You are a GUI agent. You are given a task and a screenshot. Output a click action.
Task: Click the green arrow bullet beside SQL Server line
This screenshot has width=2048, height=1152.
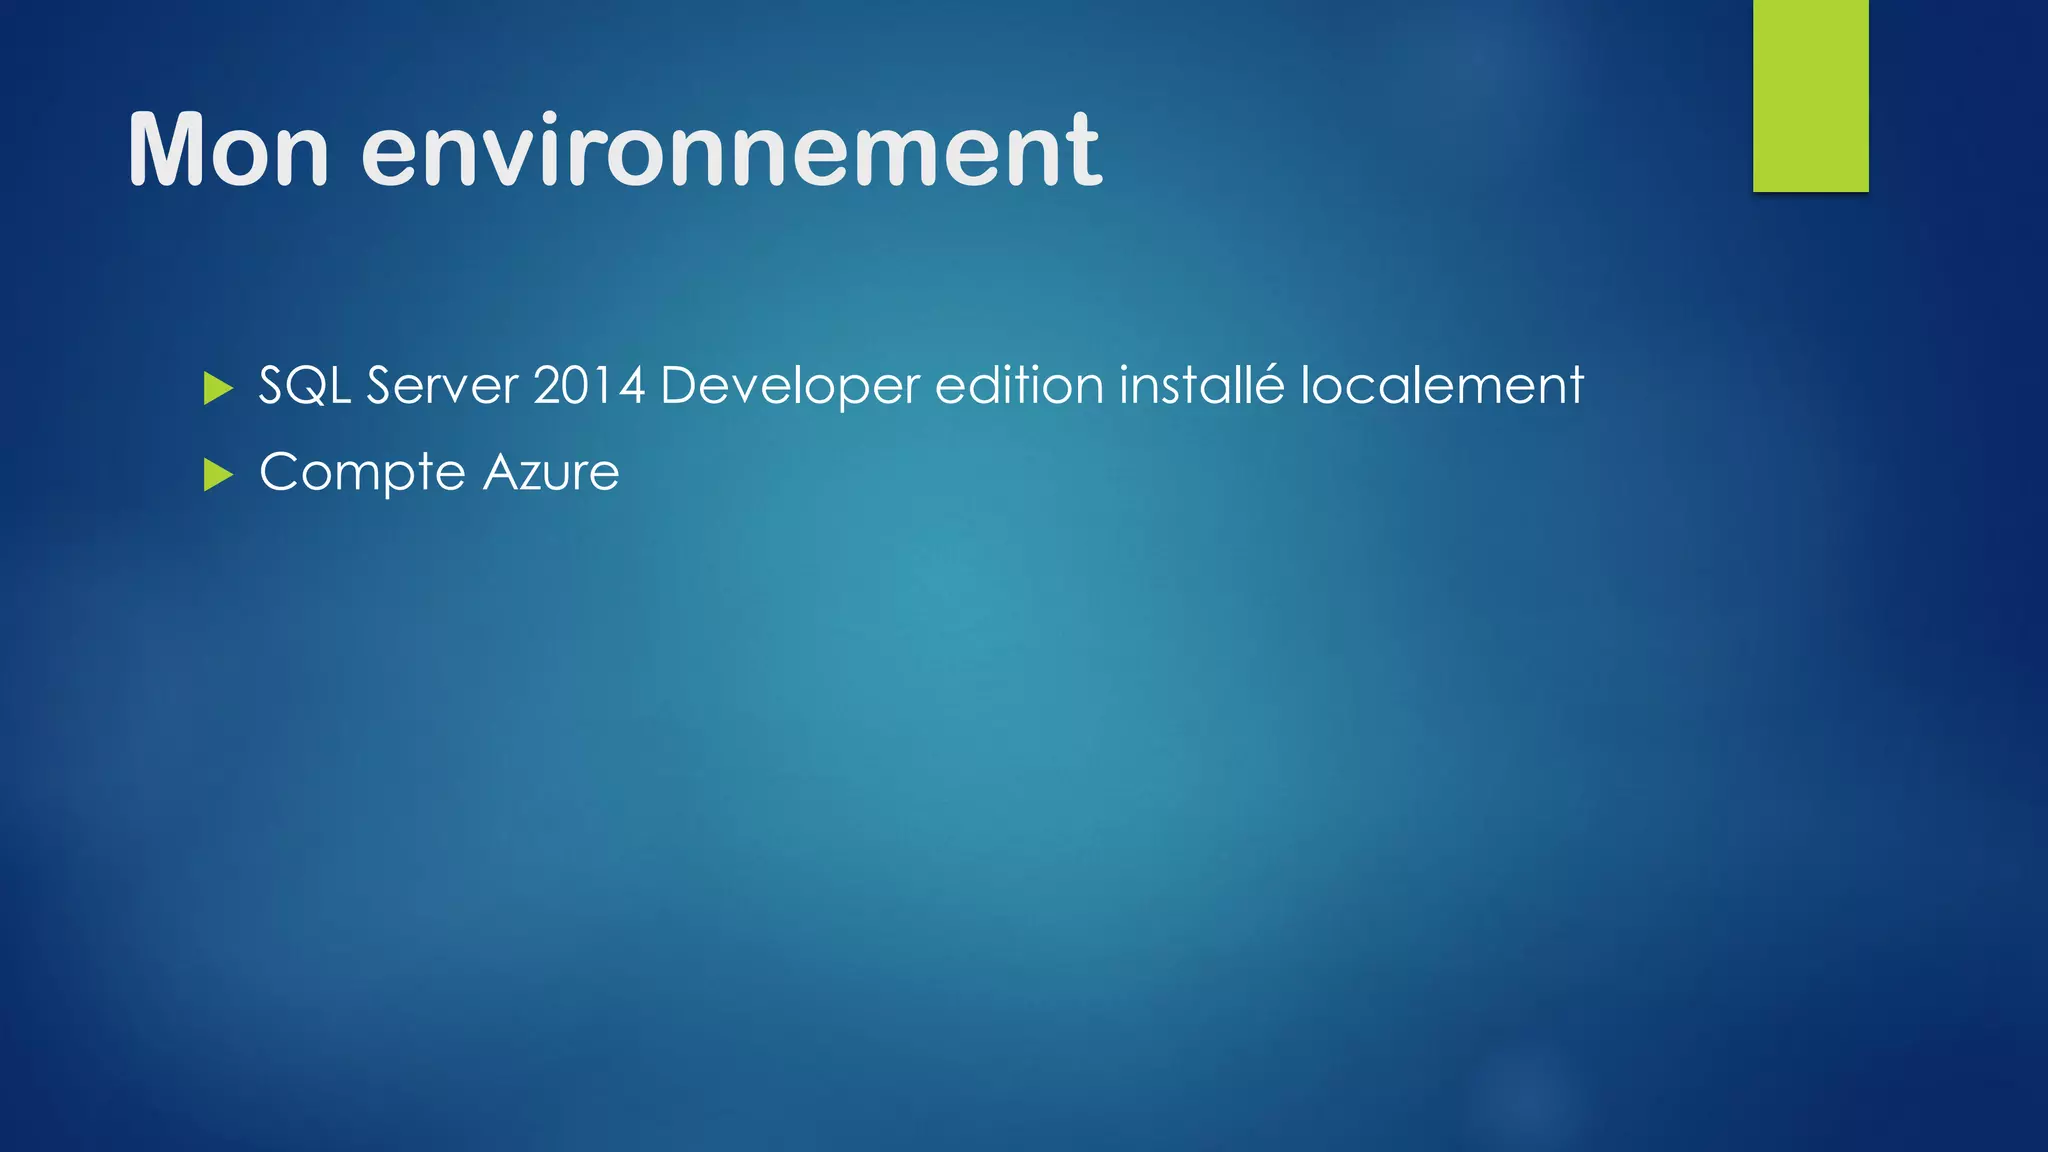click(218, 388)
